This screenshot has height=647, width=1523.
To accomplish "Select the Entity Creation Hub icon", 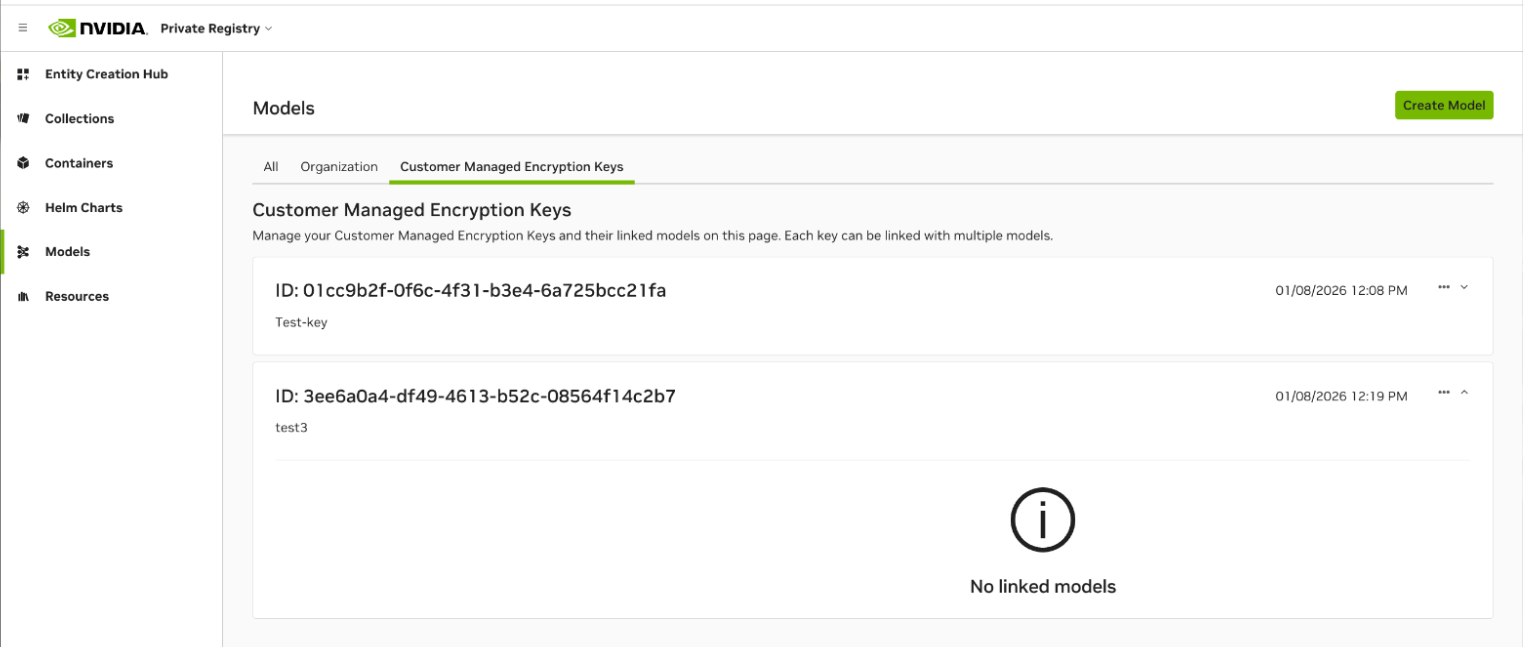I will click(23, 73).
